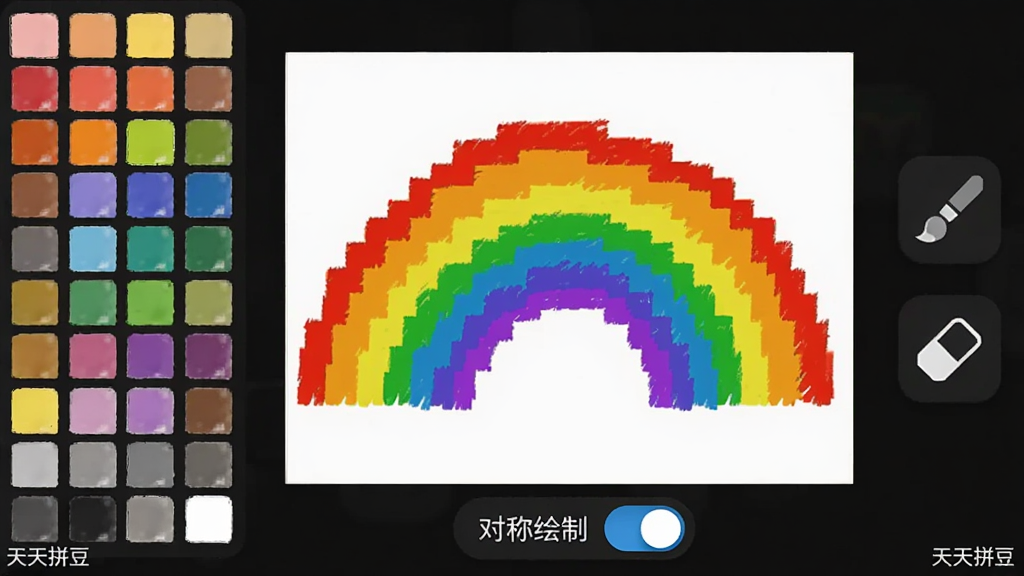
Task: Pick the olive green swatch beside lime green
Action: pyautogui.click(x=208, y=142)
